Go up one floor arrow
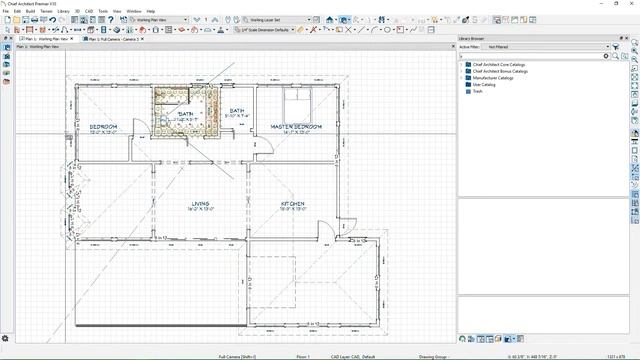The image size is (640, 360). (215, 20)
